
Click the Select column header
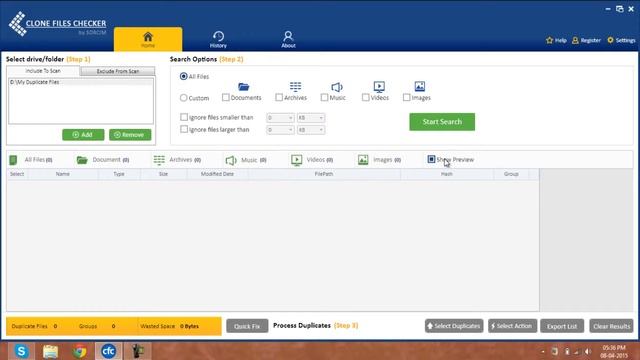tap(17, 174)
